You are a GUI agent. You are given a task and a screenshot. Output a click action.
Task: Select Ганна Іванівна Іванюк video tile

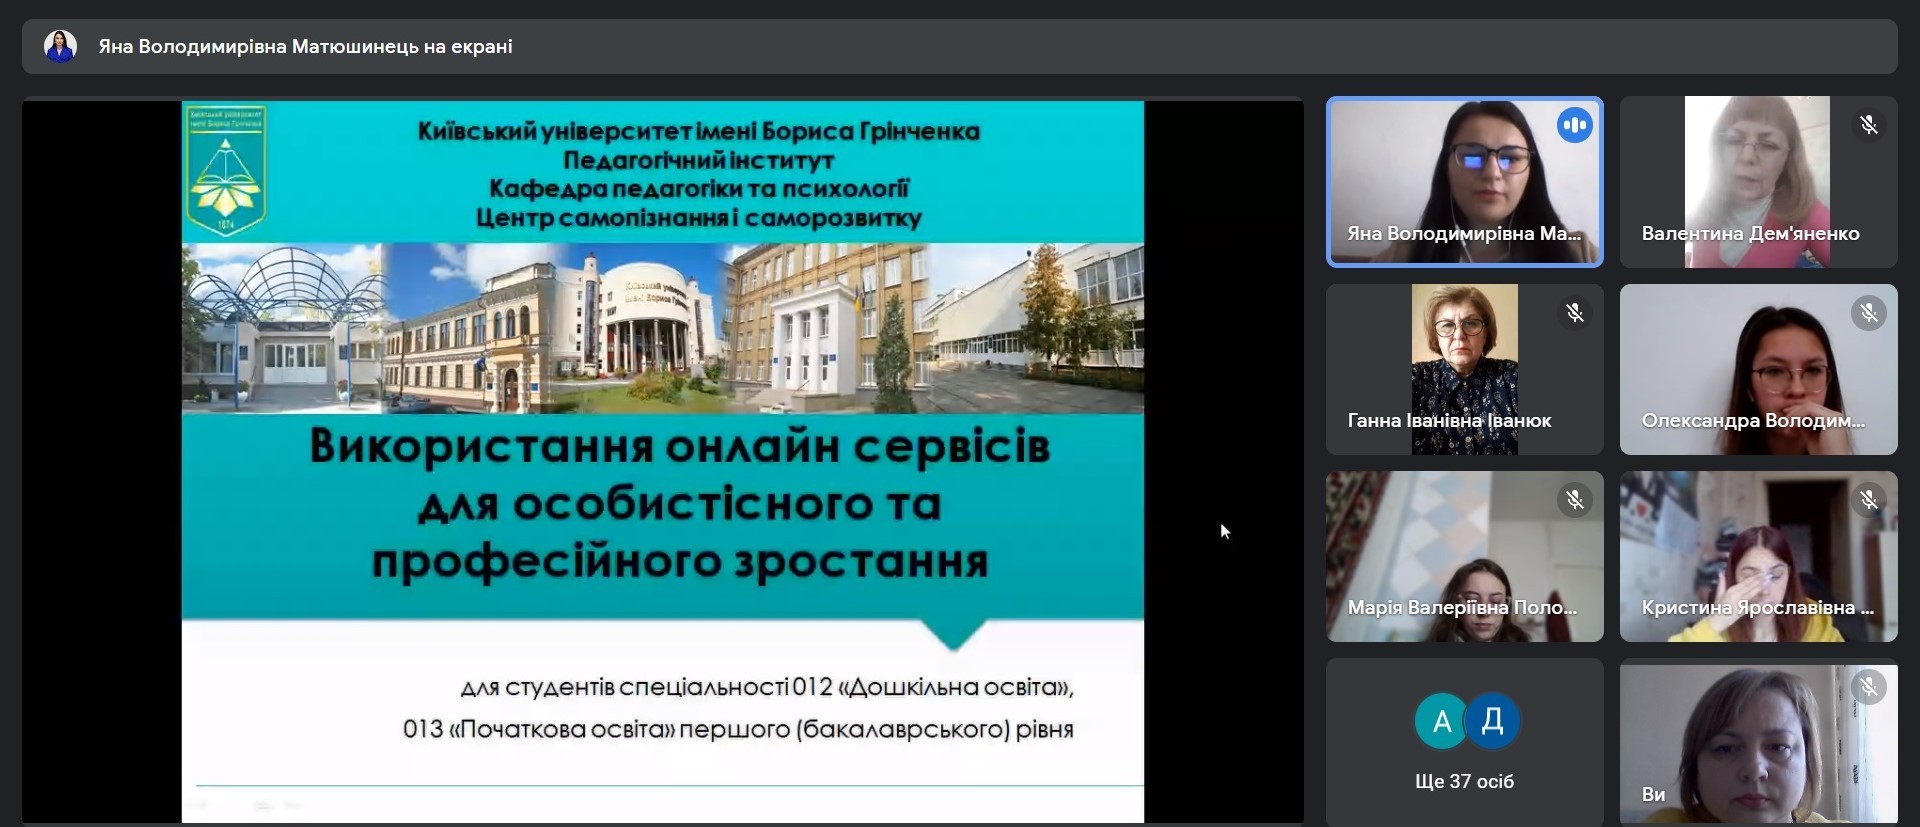click(x=1464, y=369)
